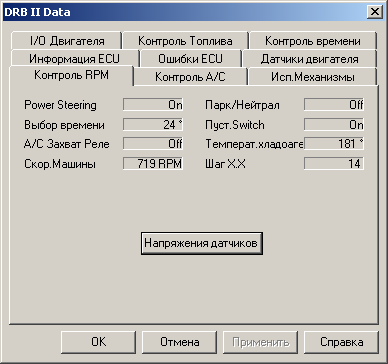Open help with the Справка button
Screen dimensions: 388x364
342,342
